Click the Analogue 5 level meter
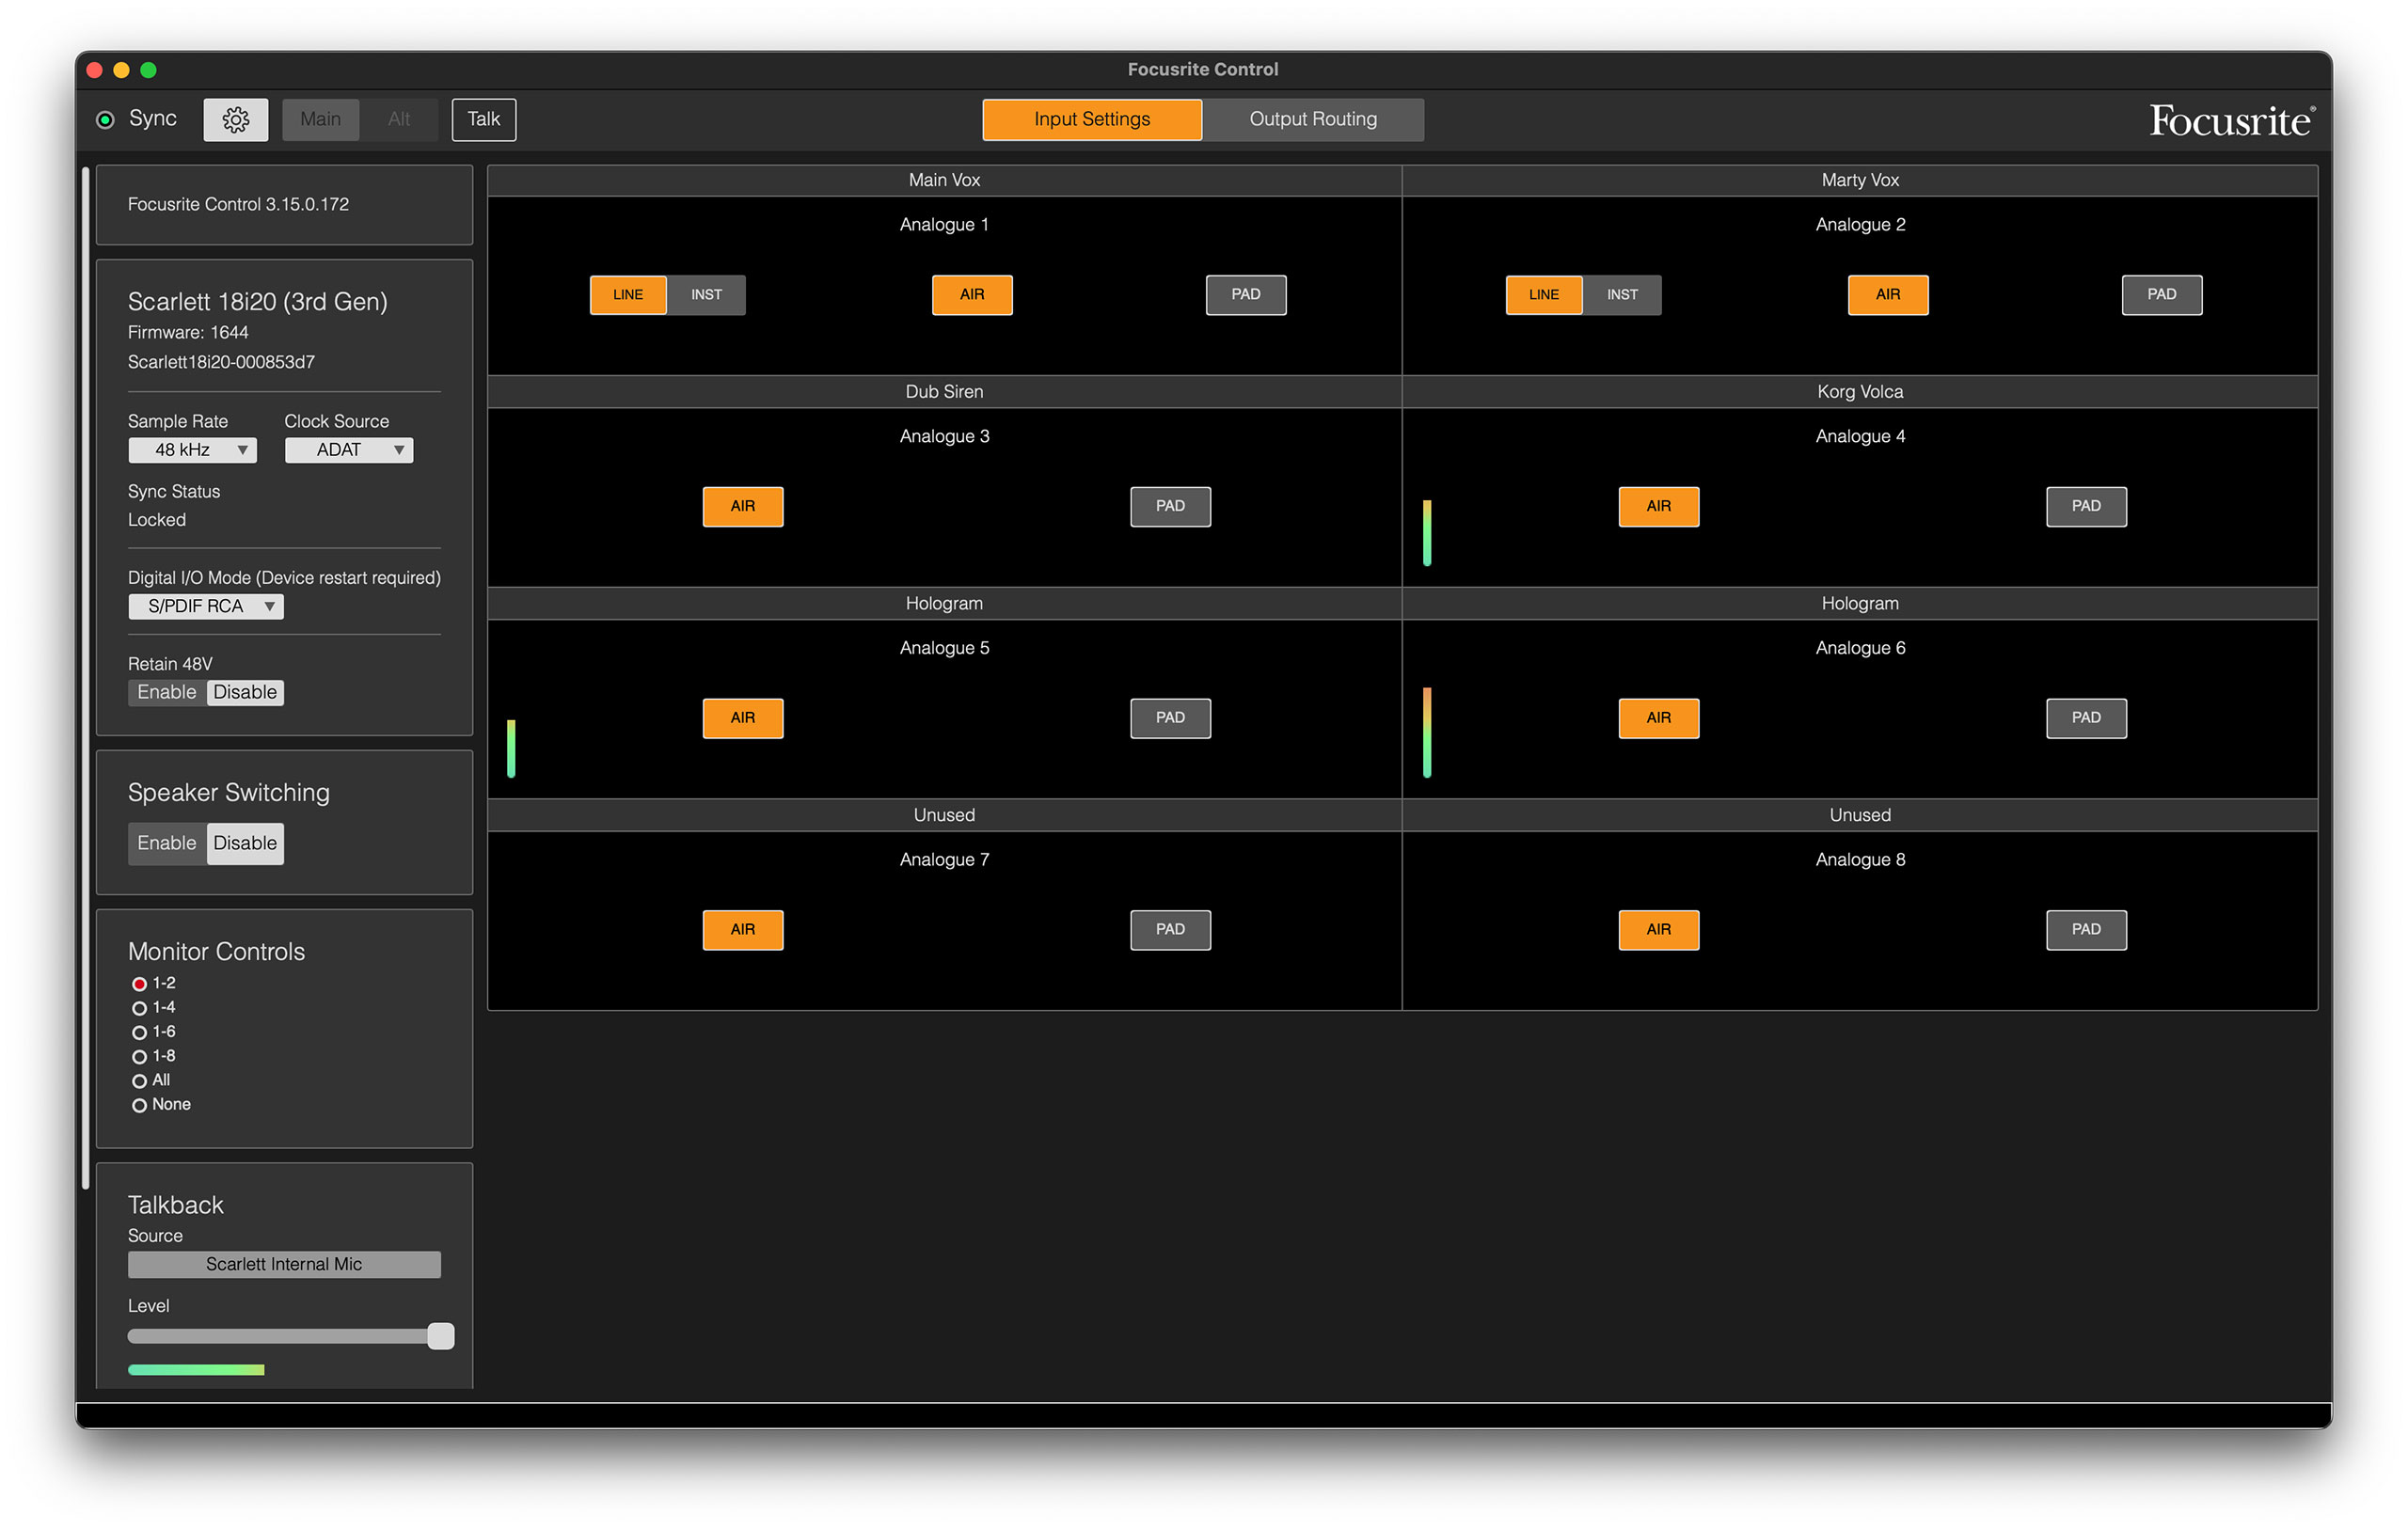The width and height of the screenshot is (2408, 1529). click(x=511, y=748)
